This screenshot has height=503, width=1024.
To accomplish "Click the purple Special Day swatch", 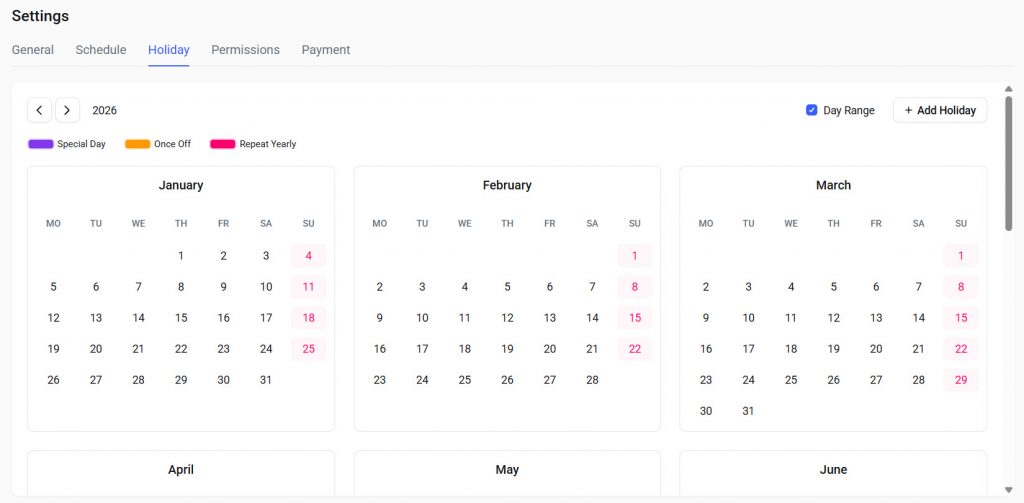I will click(41, 144).
